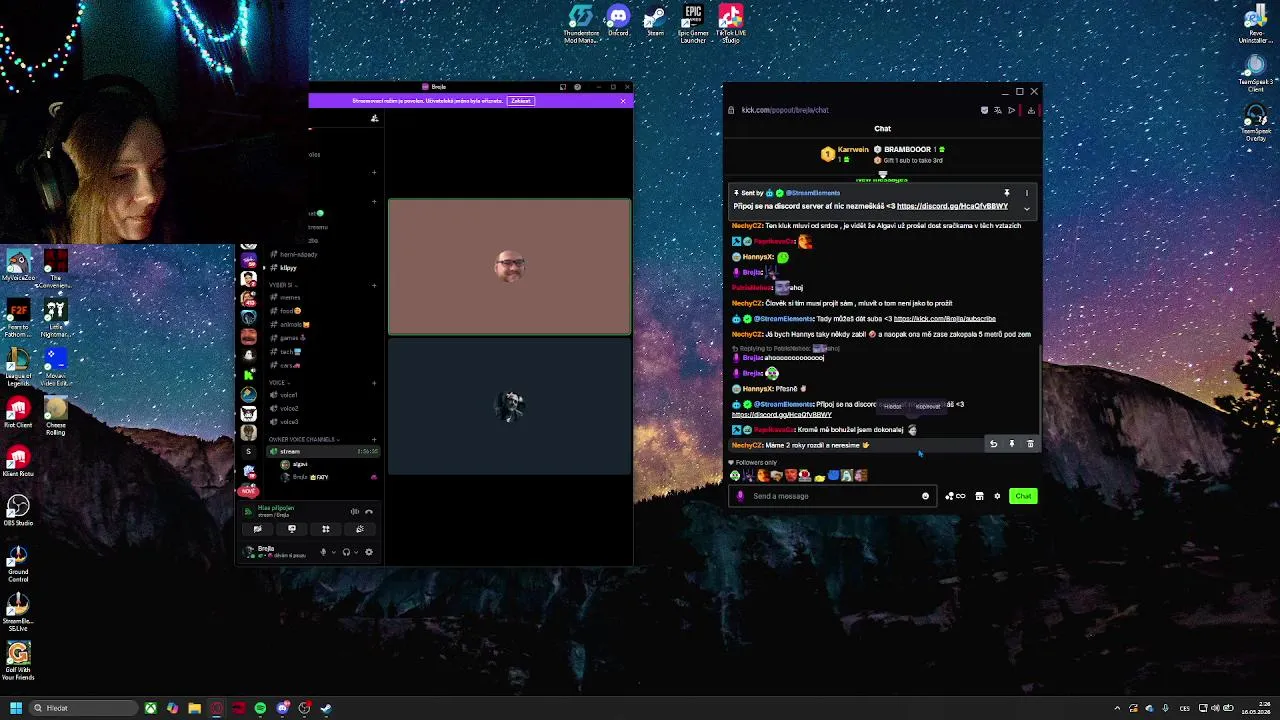Screen dimensions: 1280x720
Task: Open Golf With Your Friends shortcut
Action: click(x=18, y=661)
